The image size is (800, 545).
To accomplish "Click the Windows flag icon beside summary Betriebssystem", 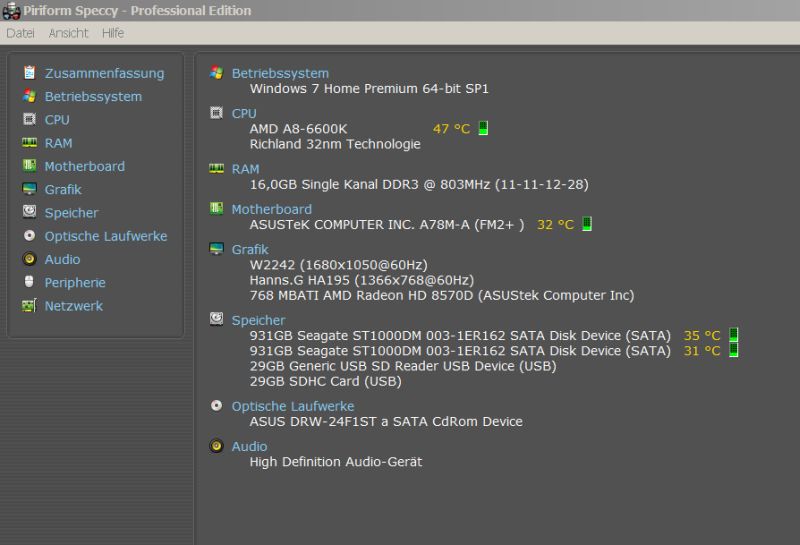I will point(216,73).
